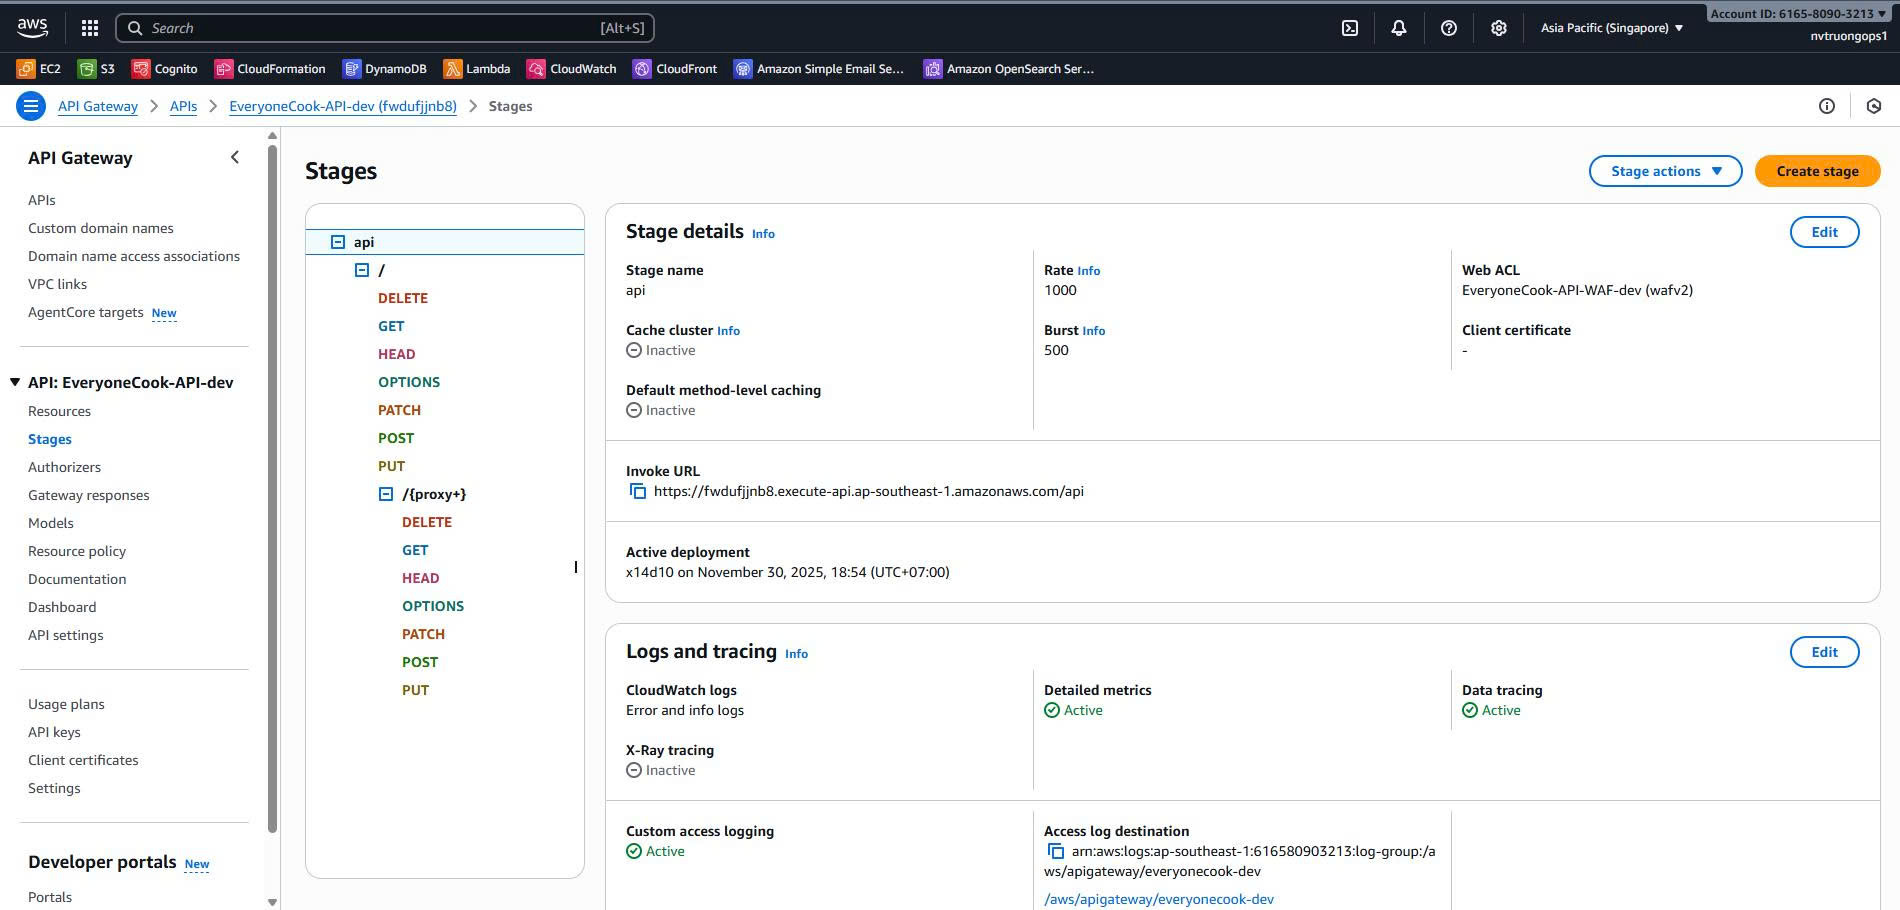Open Dashboard in the side navigation
Image resolution: width=1900 pixels, height=910 pixels.
pyautogui.click(x=62, y=607)
